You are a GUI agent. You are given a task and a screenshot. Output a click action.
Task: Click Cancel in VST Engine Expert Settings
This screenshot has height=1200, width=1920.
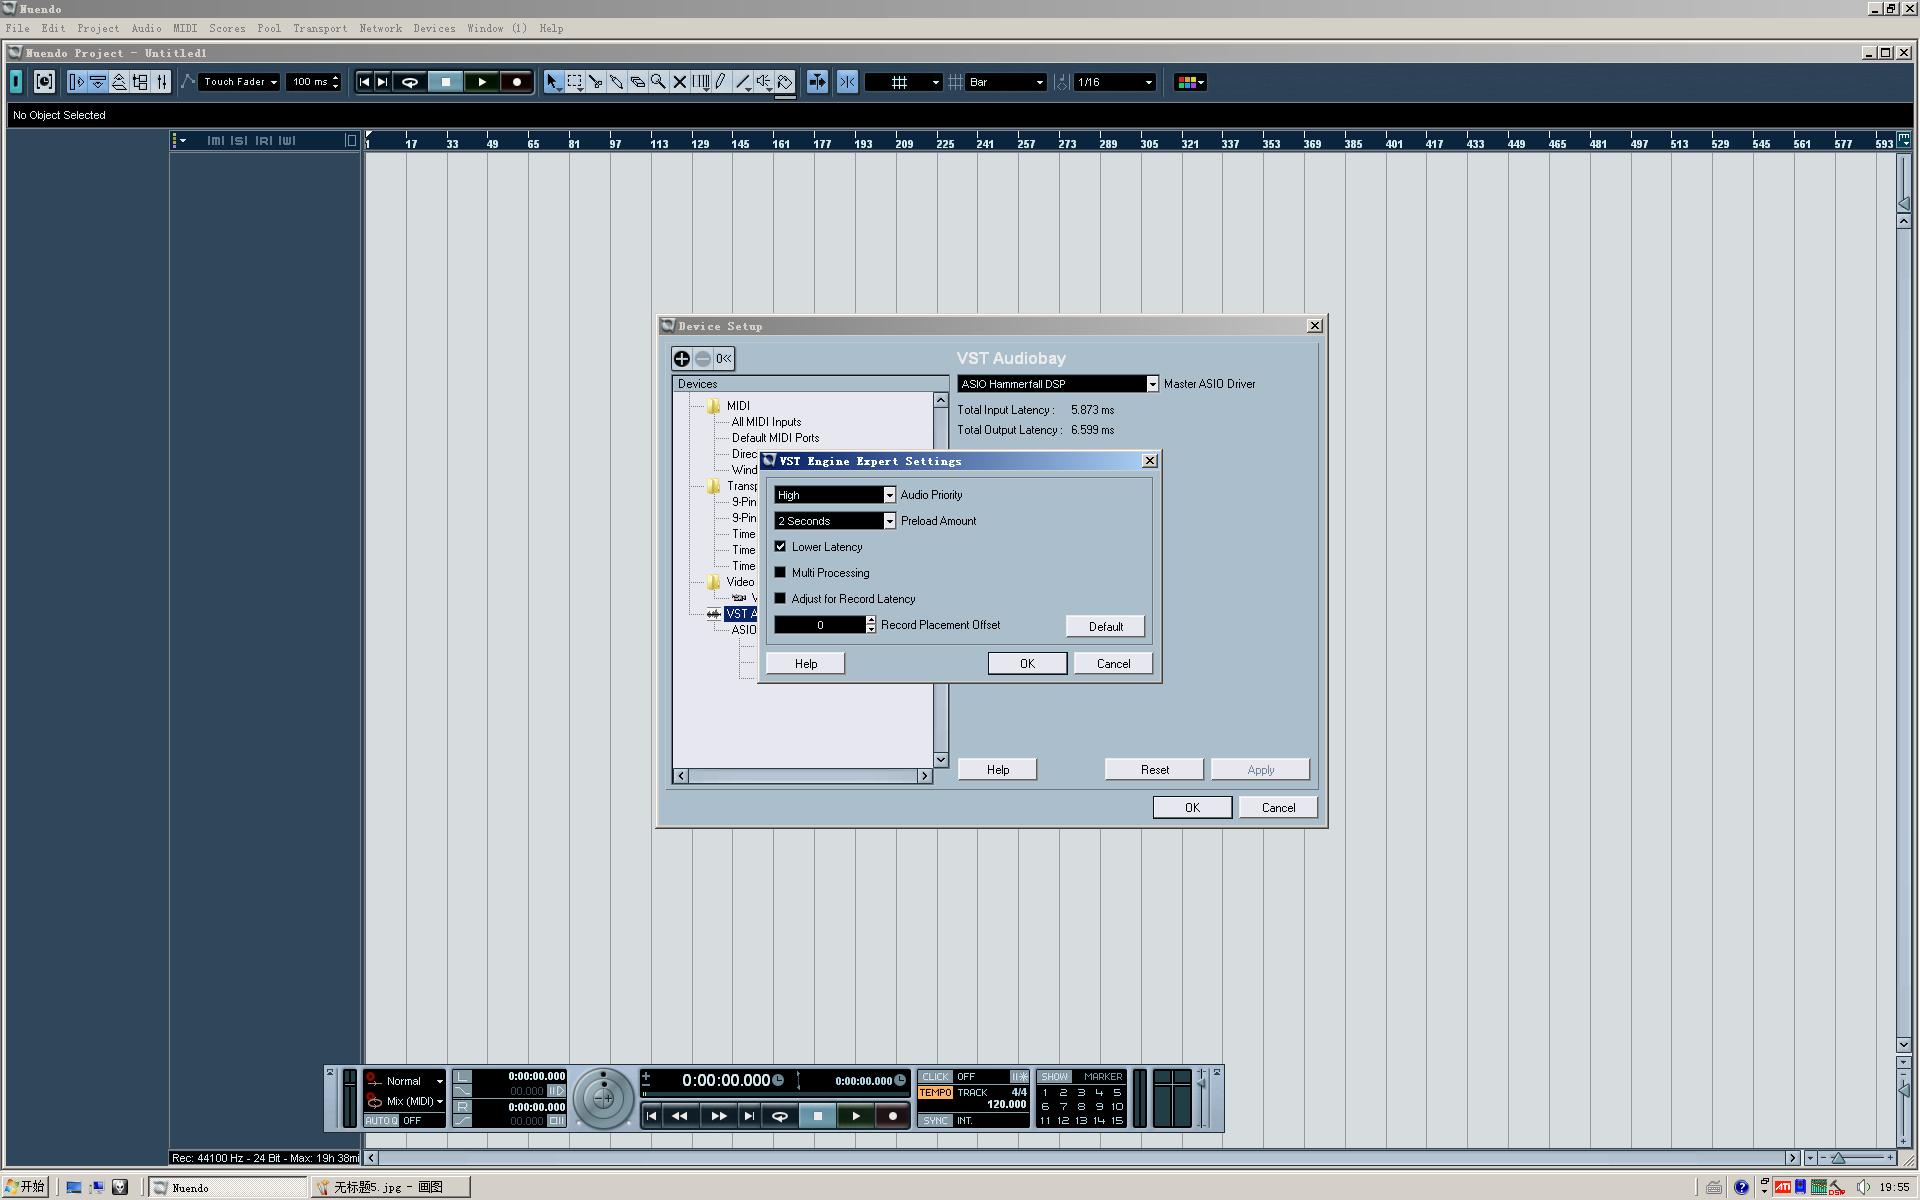[x=1113, y=664]
